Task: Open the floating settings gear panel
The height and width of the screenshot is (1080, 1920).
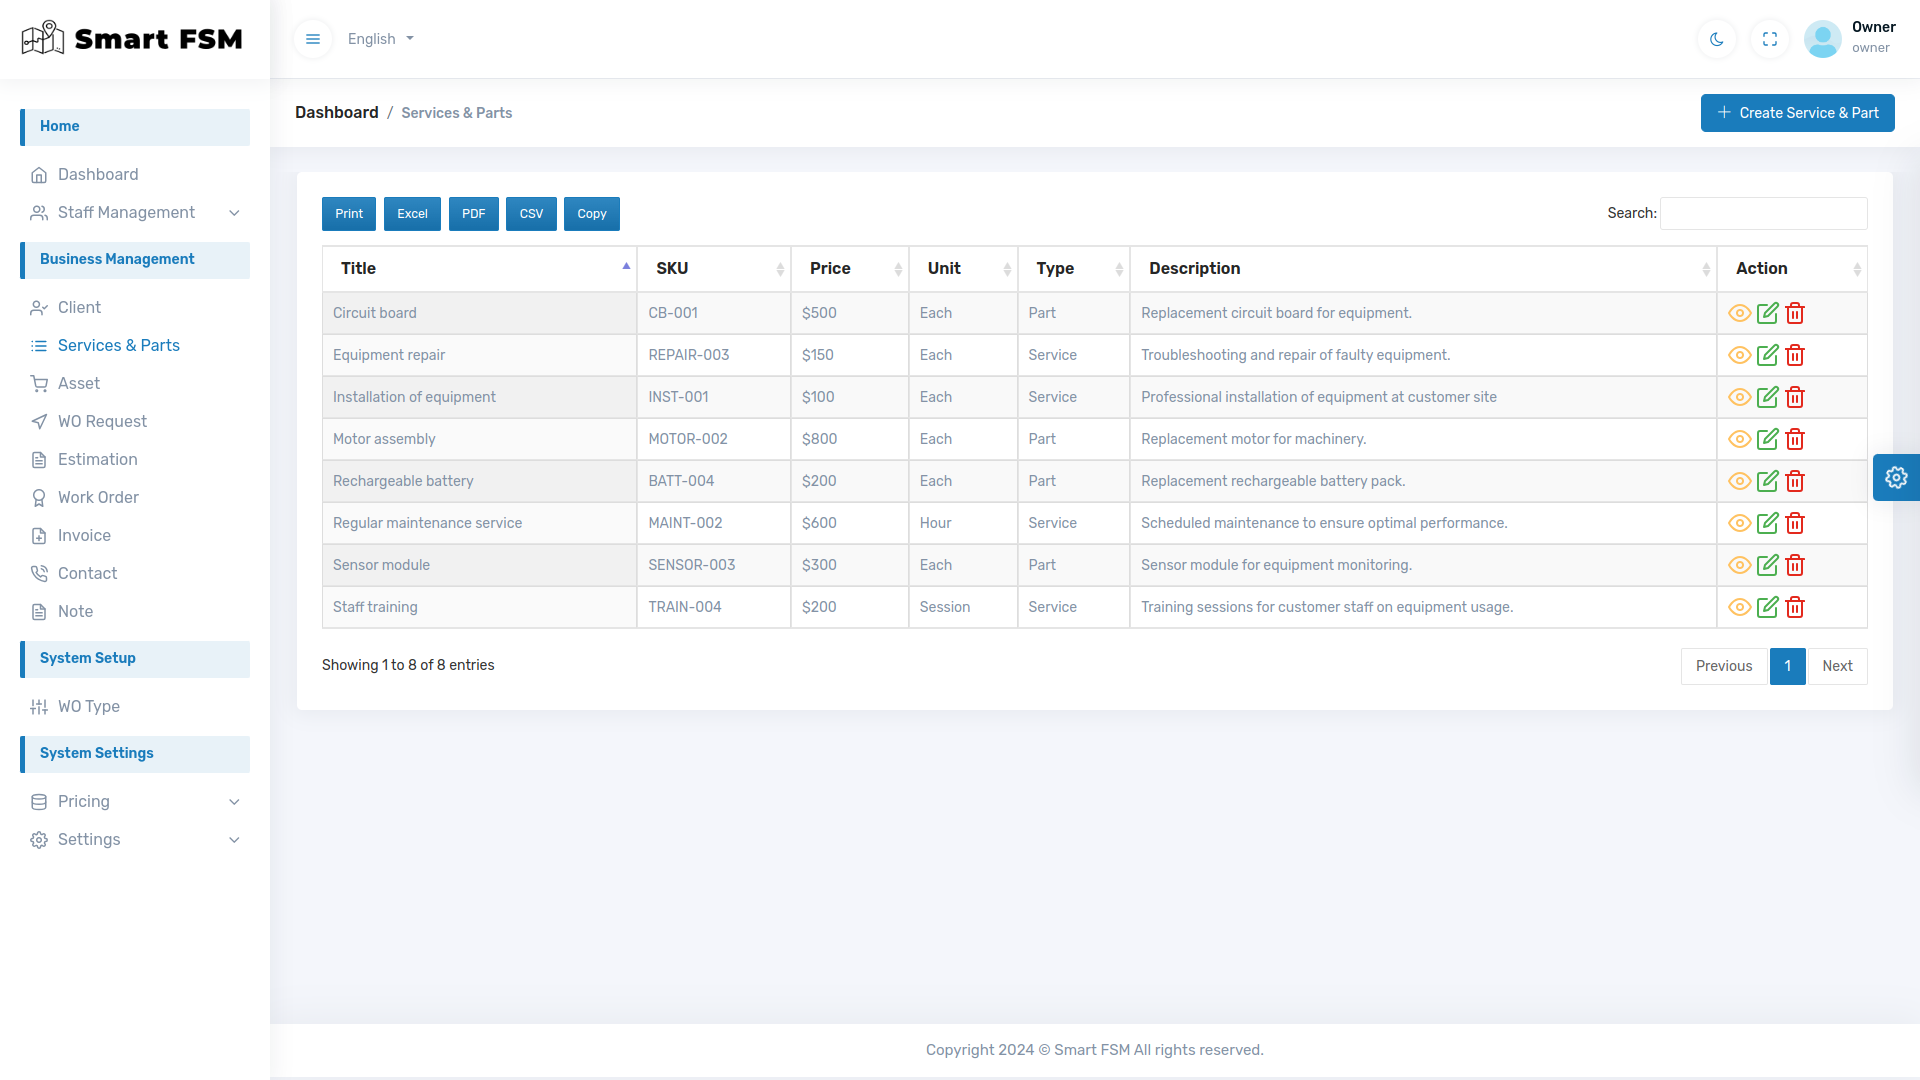Action: click(x=1896, y=478)
